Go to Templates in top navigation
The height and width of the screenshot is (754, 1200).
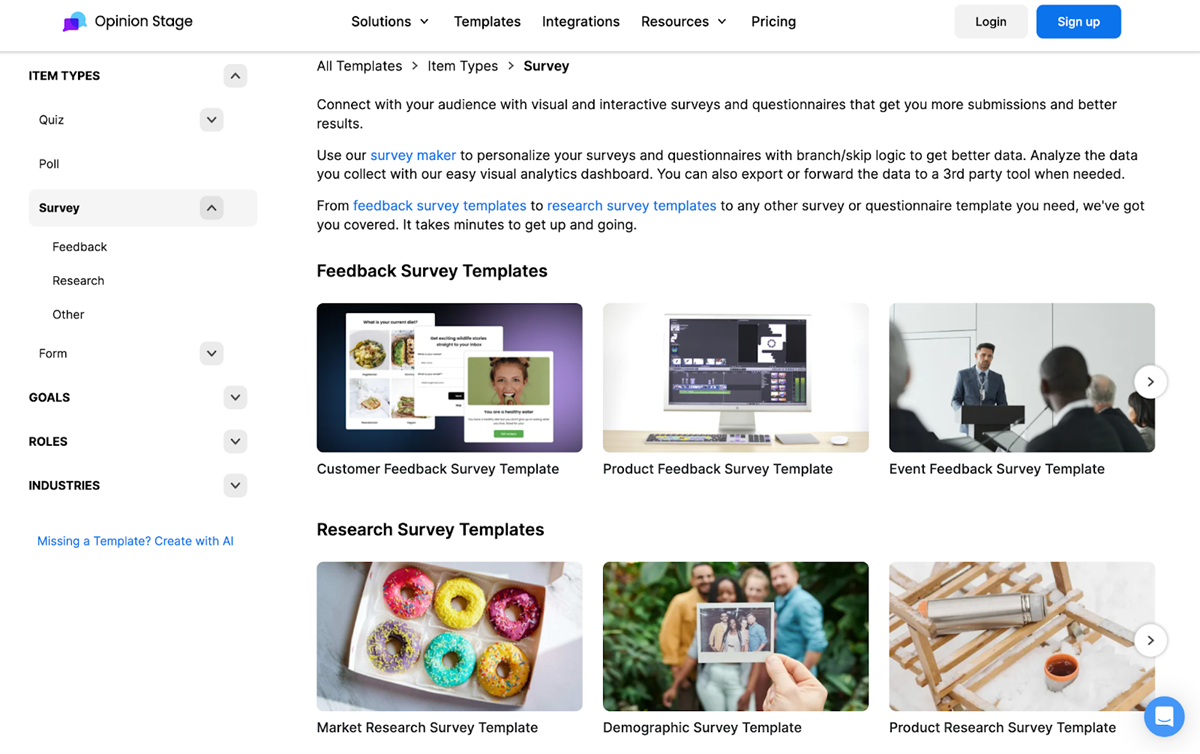pos(487,21)
